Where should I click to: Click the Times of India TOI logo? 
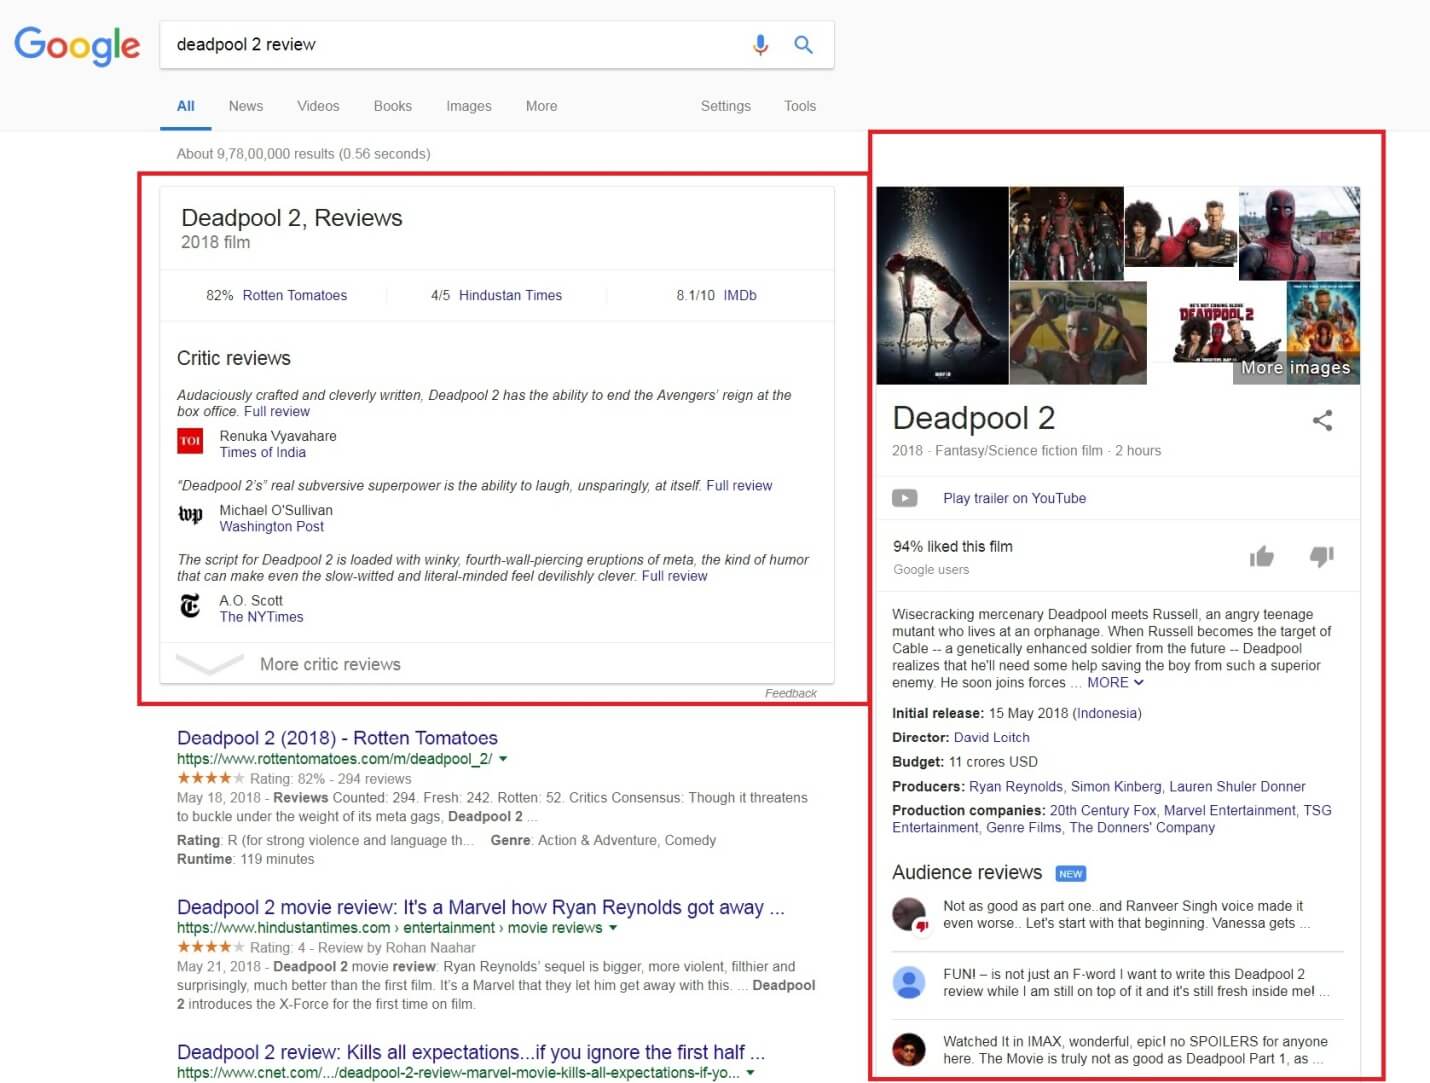tap(190, 441)
